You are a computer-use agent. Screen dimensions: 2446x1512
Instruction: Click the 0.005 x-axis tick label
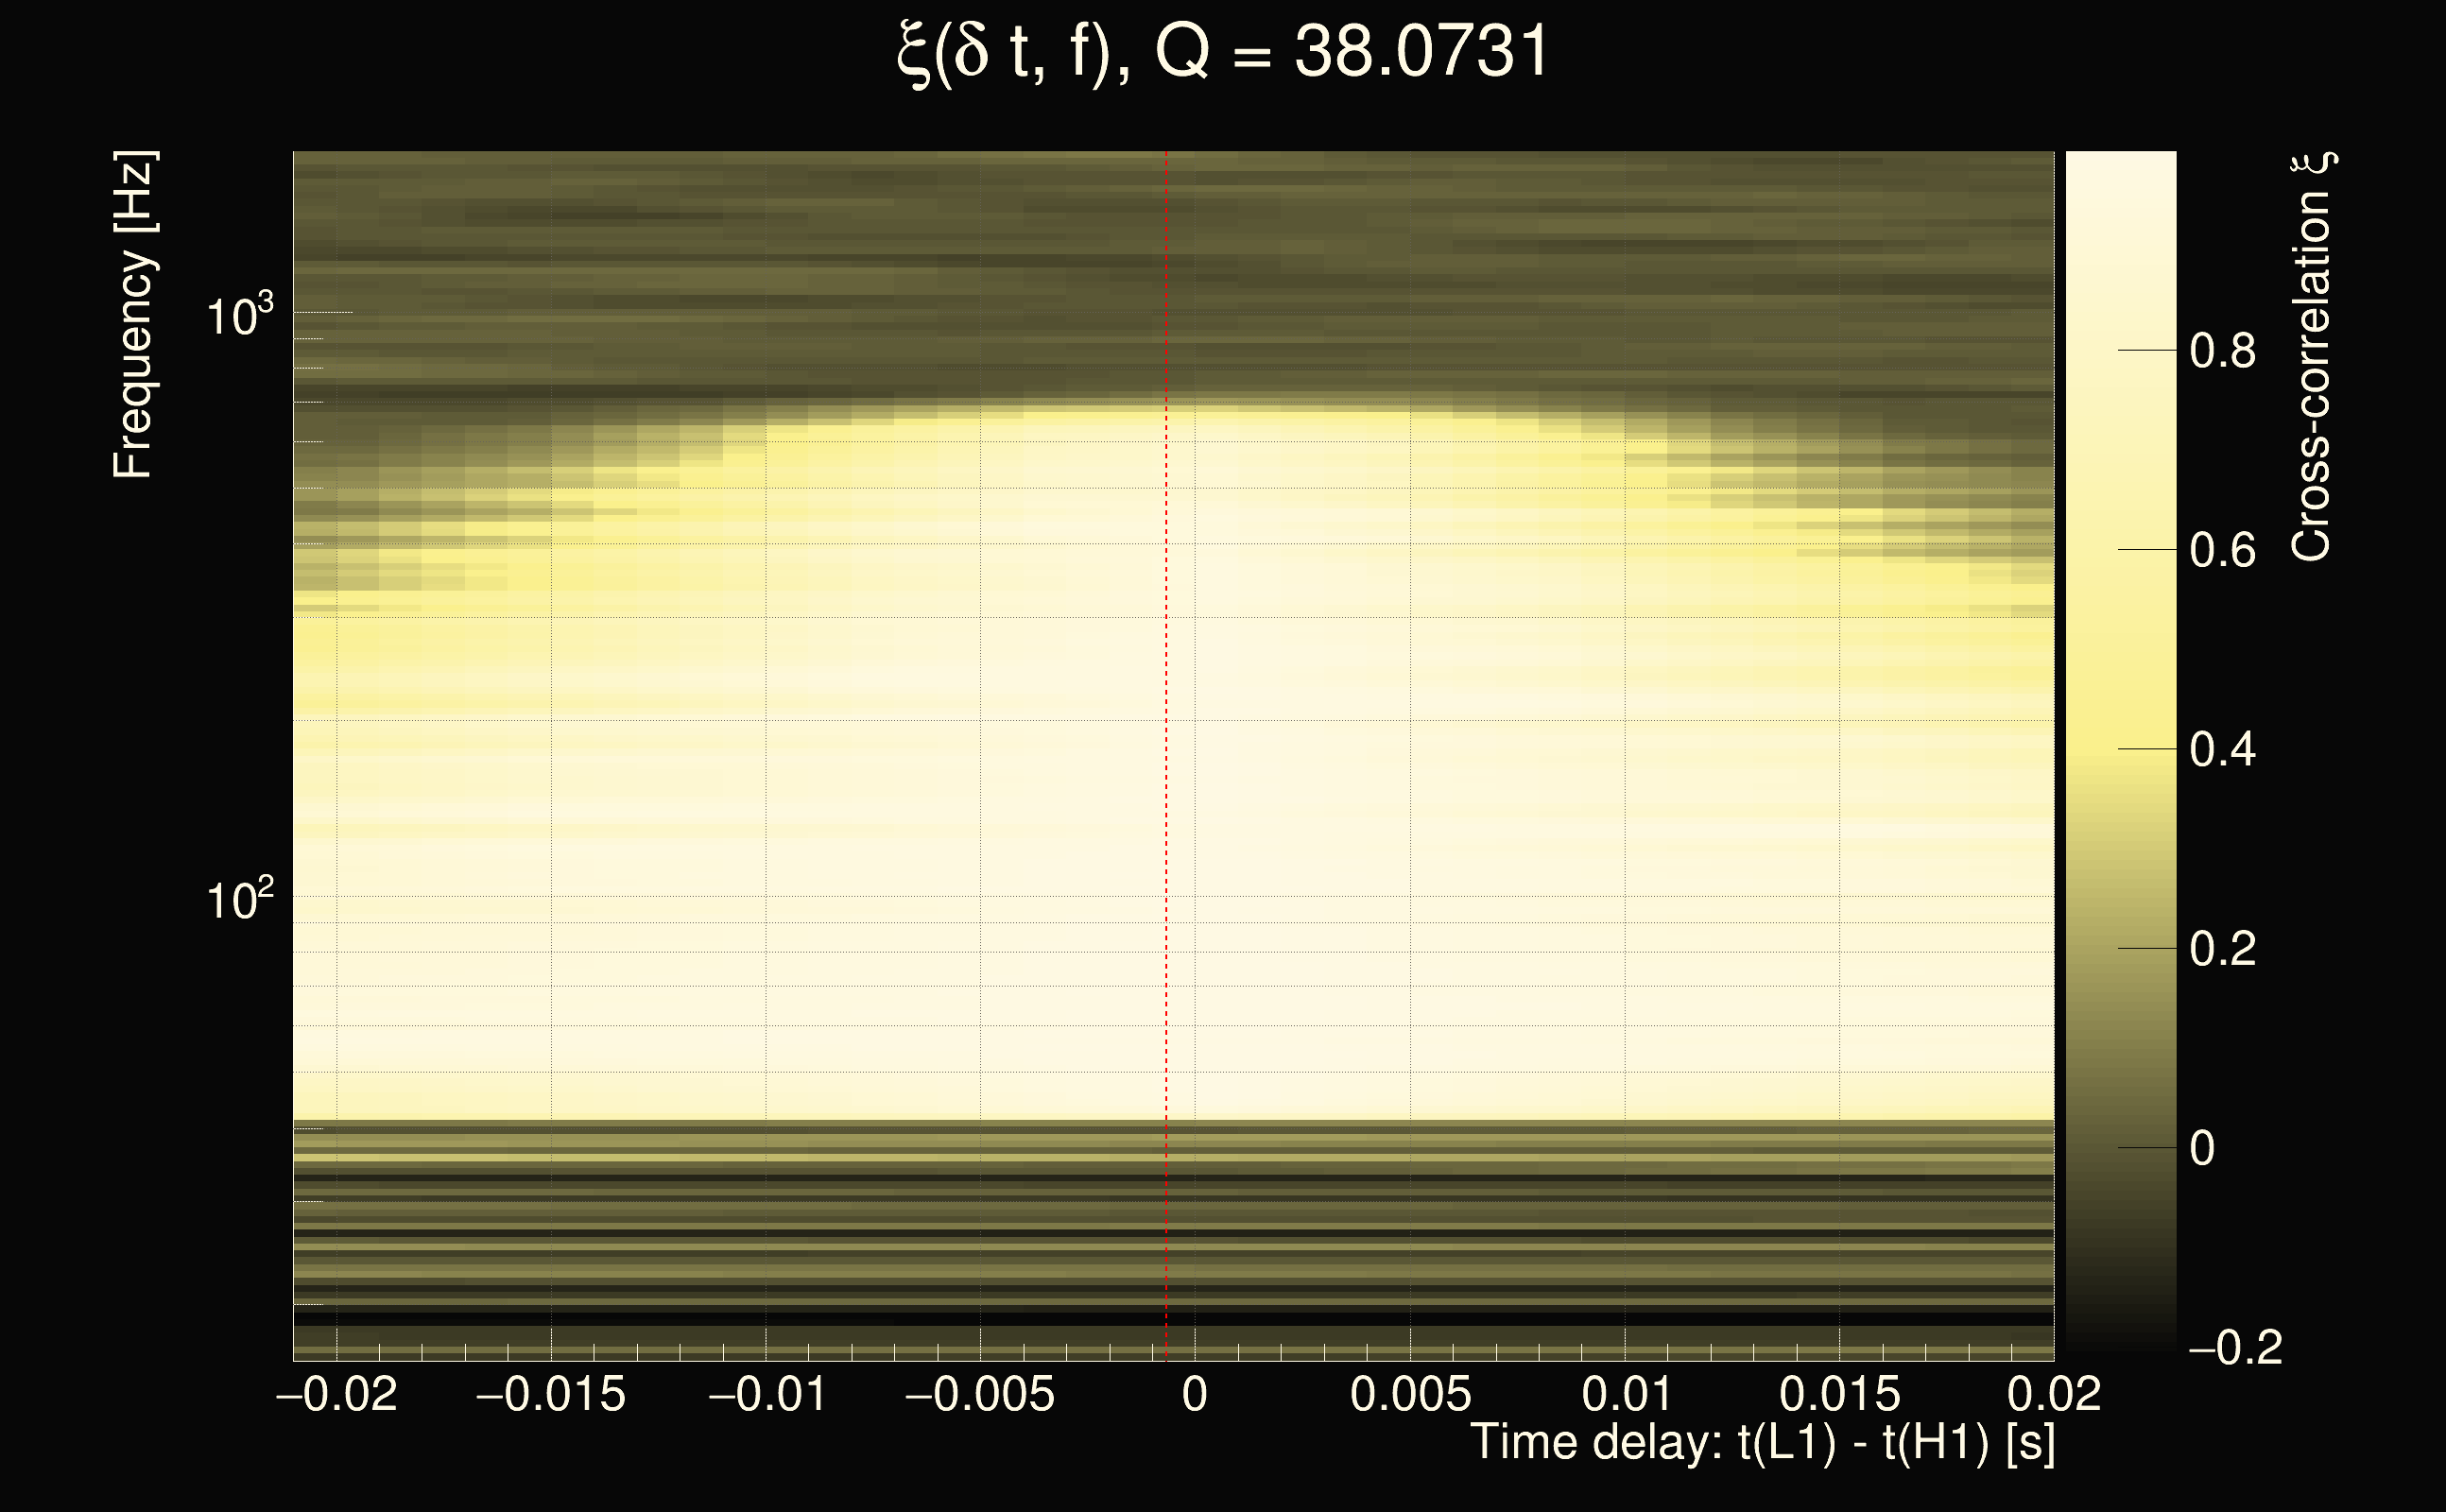[1410, 1394]
